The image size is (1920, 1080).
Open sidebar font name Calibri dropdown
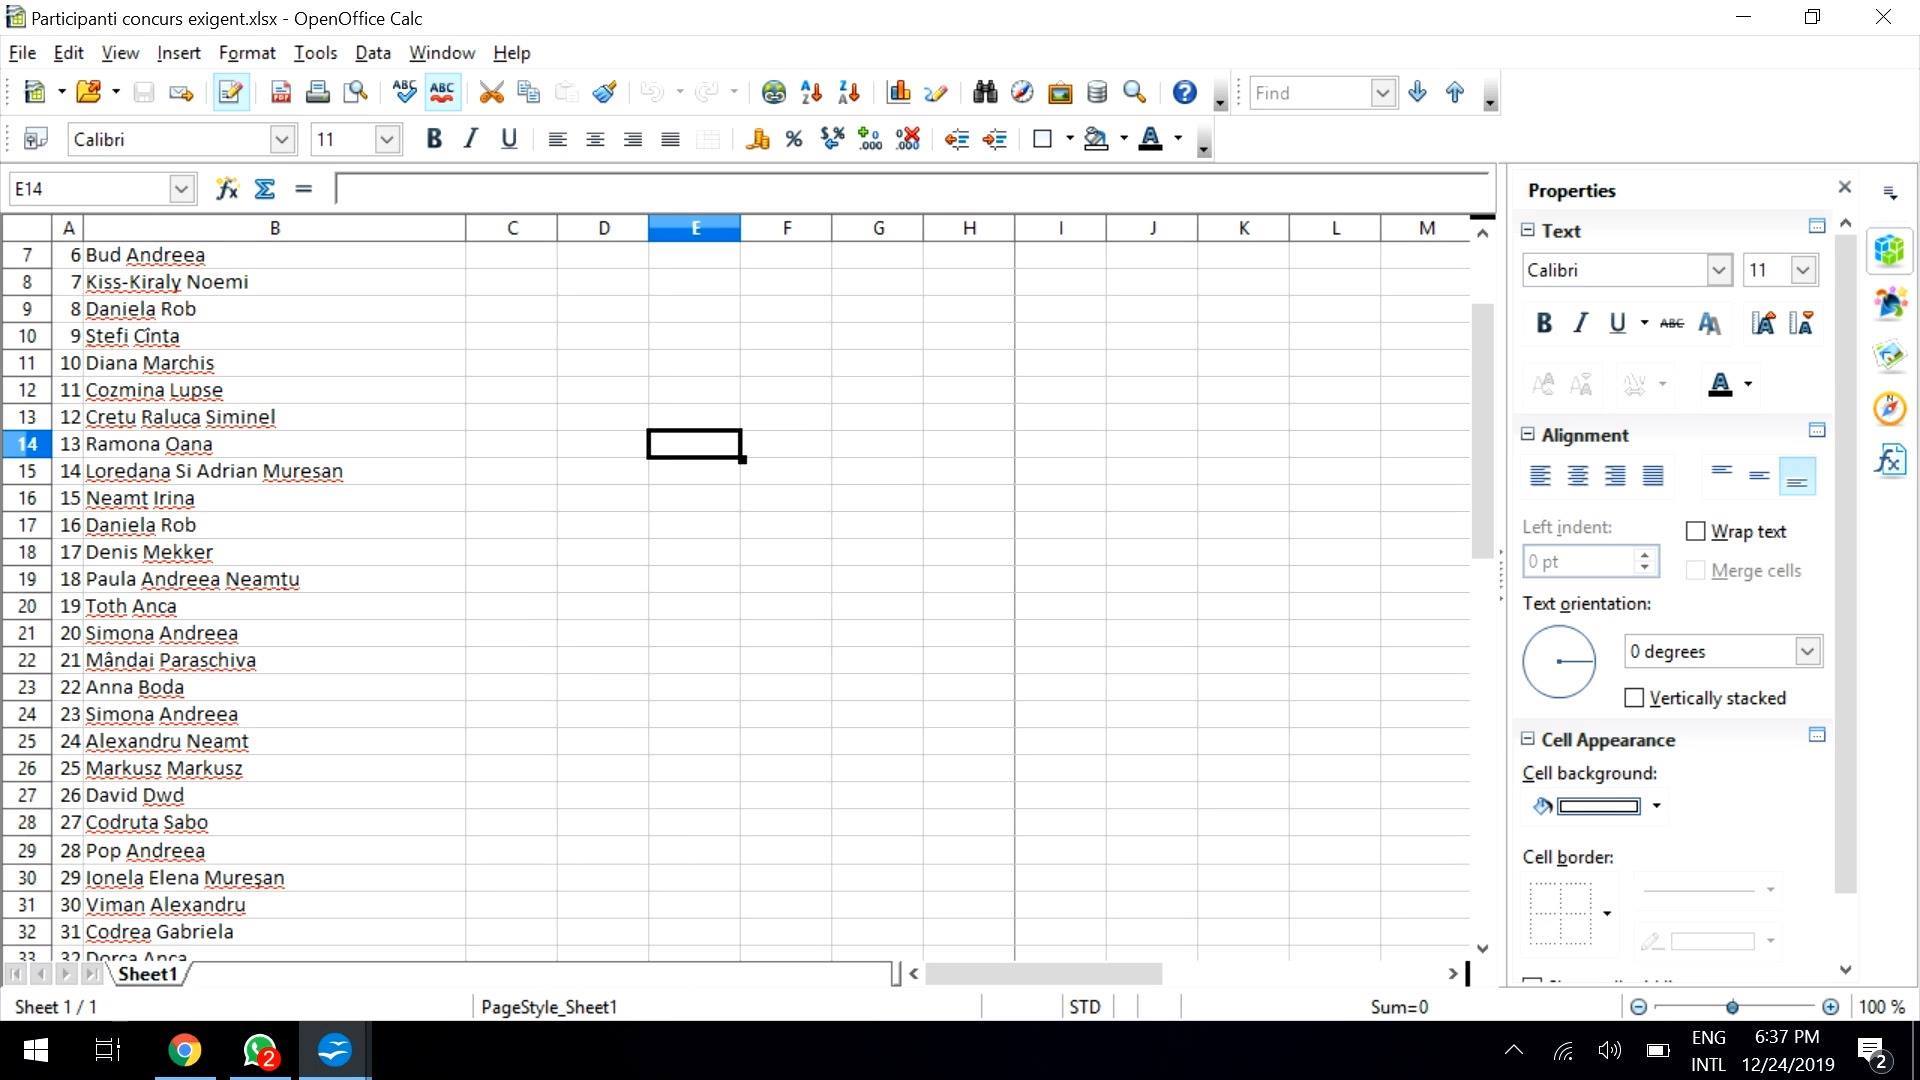click(x=1718, y=270)
